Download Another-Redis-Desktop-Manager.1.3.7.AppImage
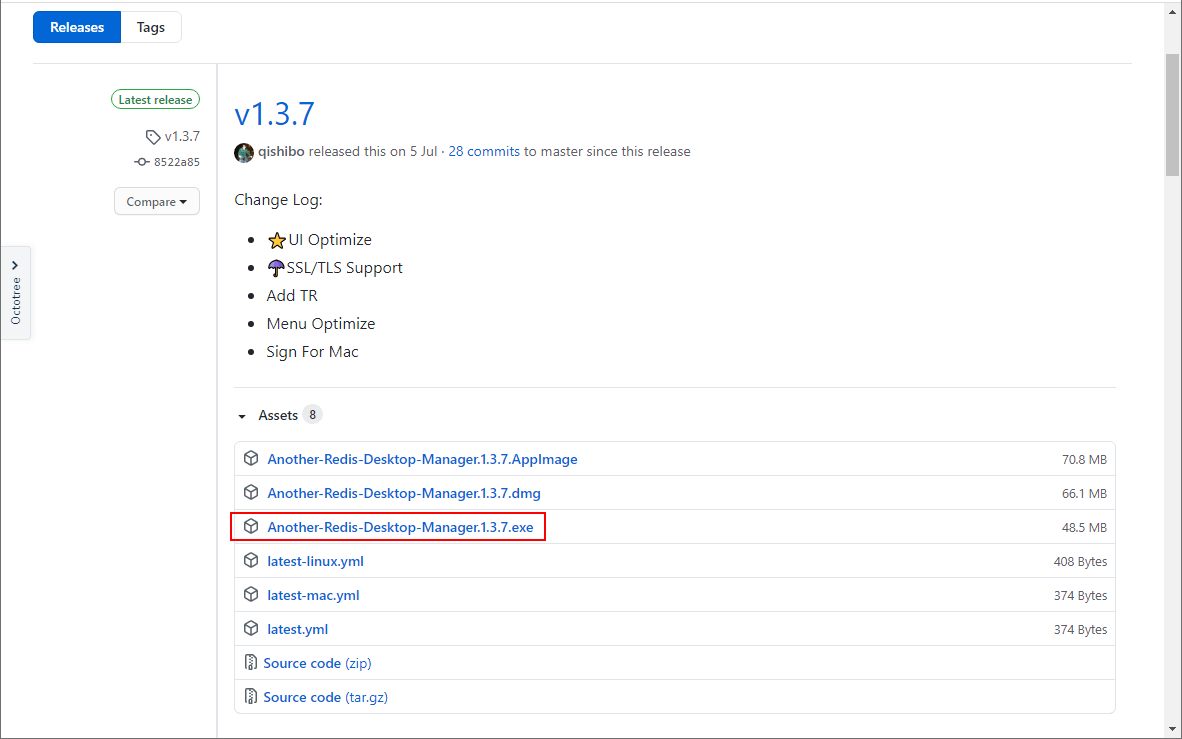The width and height of the screenshot is (1182, 739). click(x=422, y=459)
